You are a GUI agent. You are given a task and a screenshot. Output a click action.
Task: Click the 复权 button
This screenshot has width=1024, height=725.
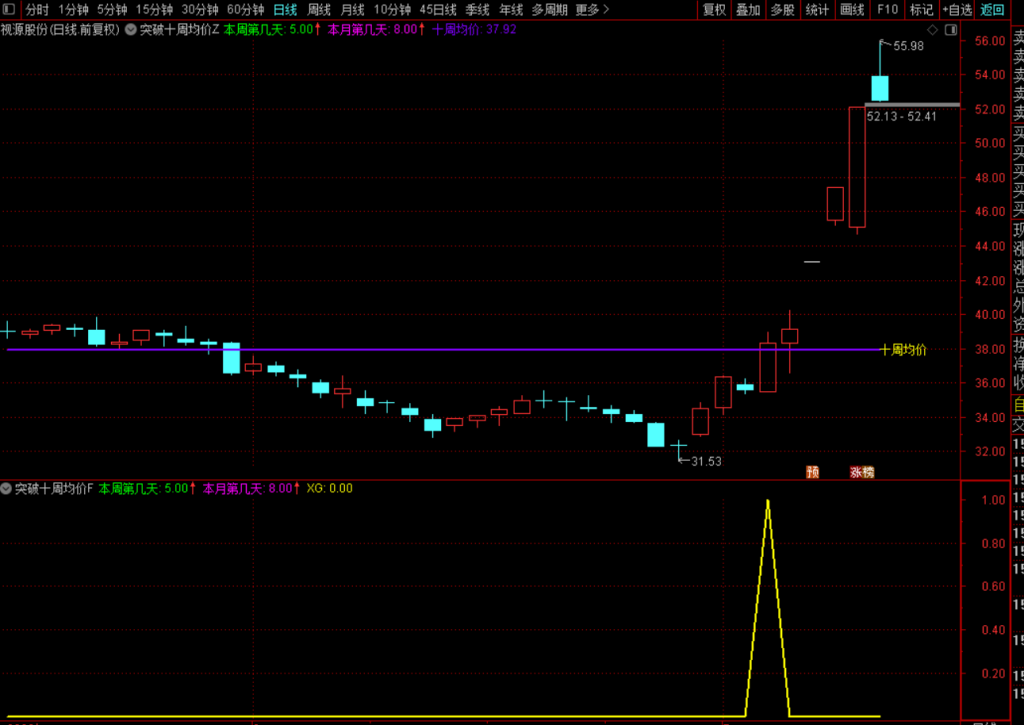pos(714,10)
